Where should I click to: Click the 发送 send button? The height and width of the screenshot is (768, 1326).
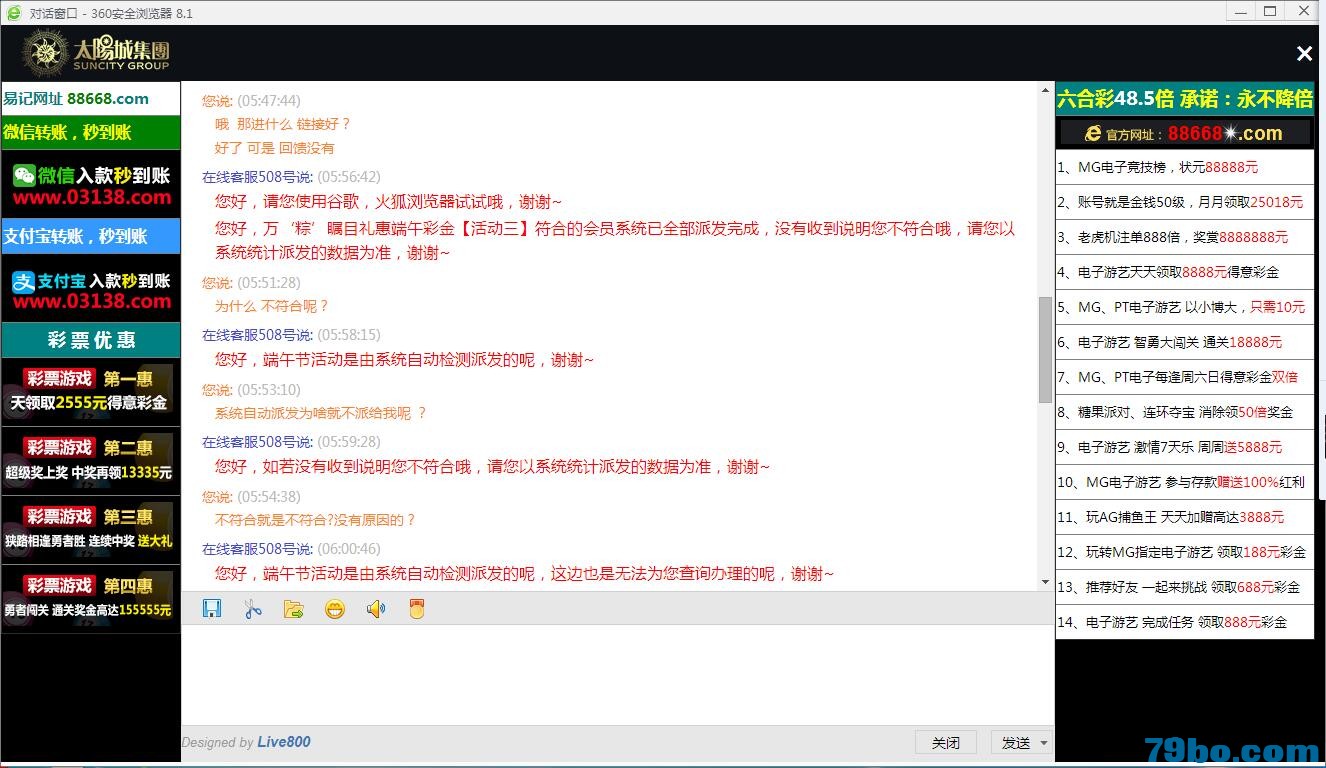tap(1016, 743)
